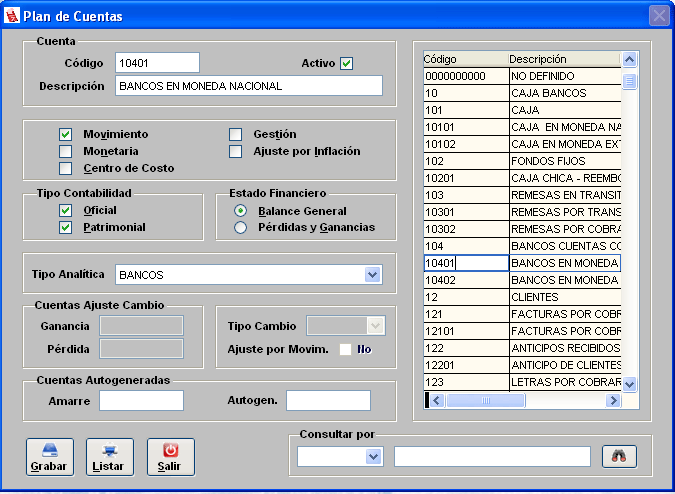Viewport: 675px width, 494px height.
Task: Select account code 10302 in the list
Action: [466, 229]
